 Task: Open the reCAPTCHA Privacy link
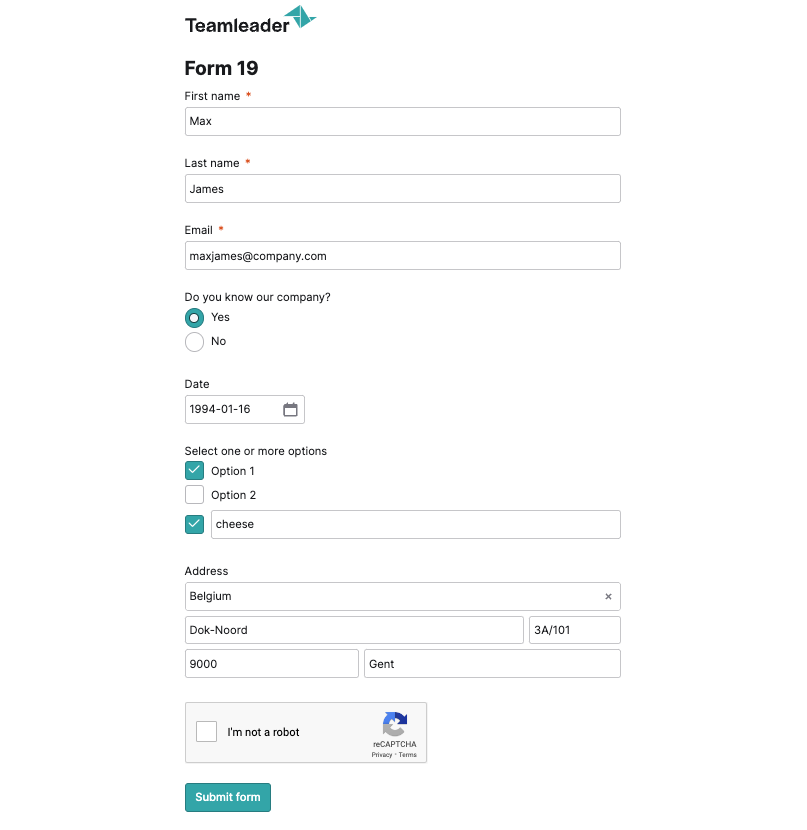coord(382,755)
